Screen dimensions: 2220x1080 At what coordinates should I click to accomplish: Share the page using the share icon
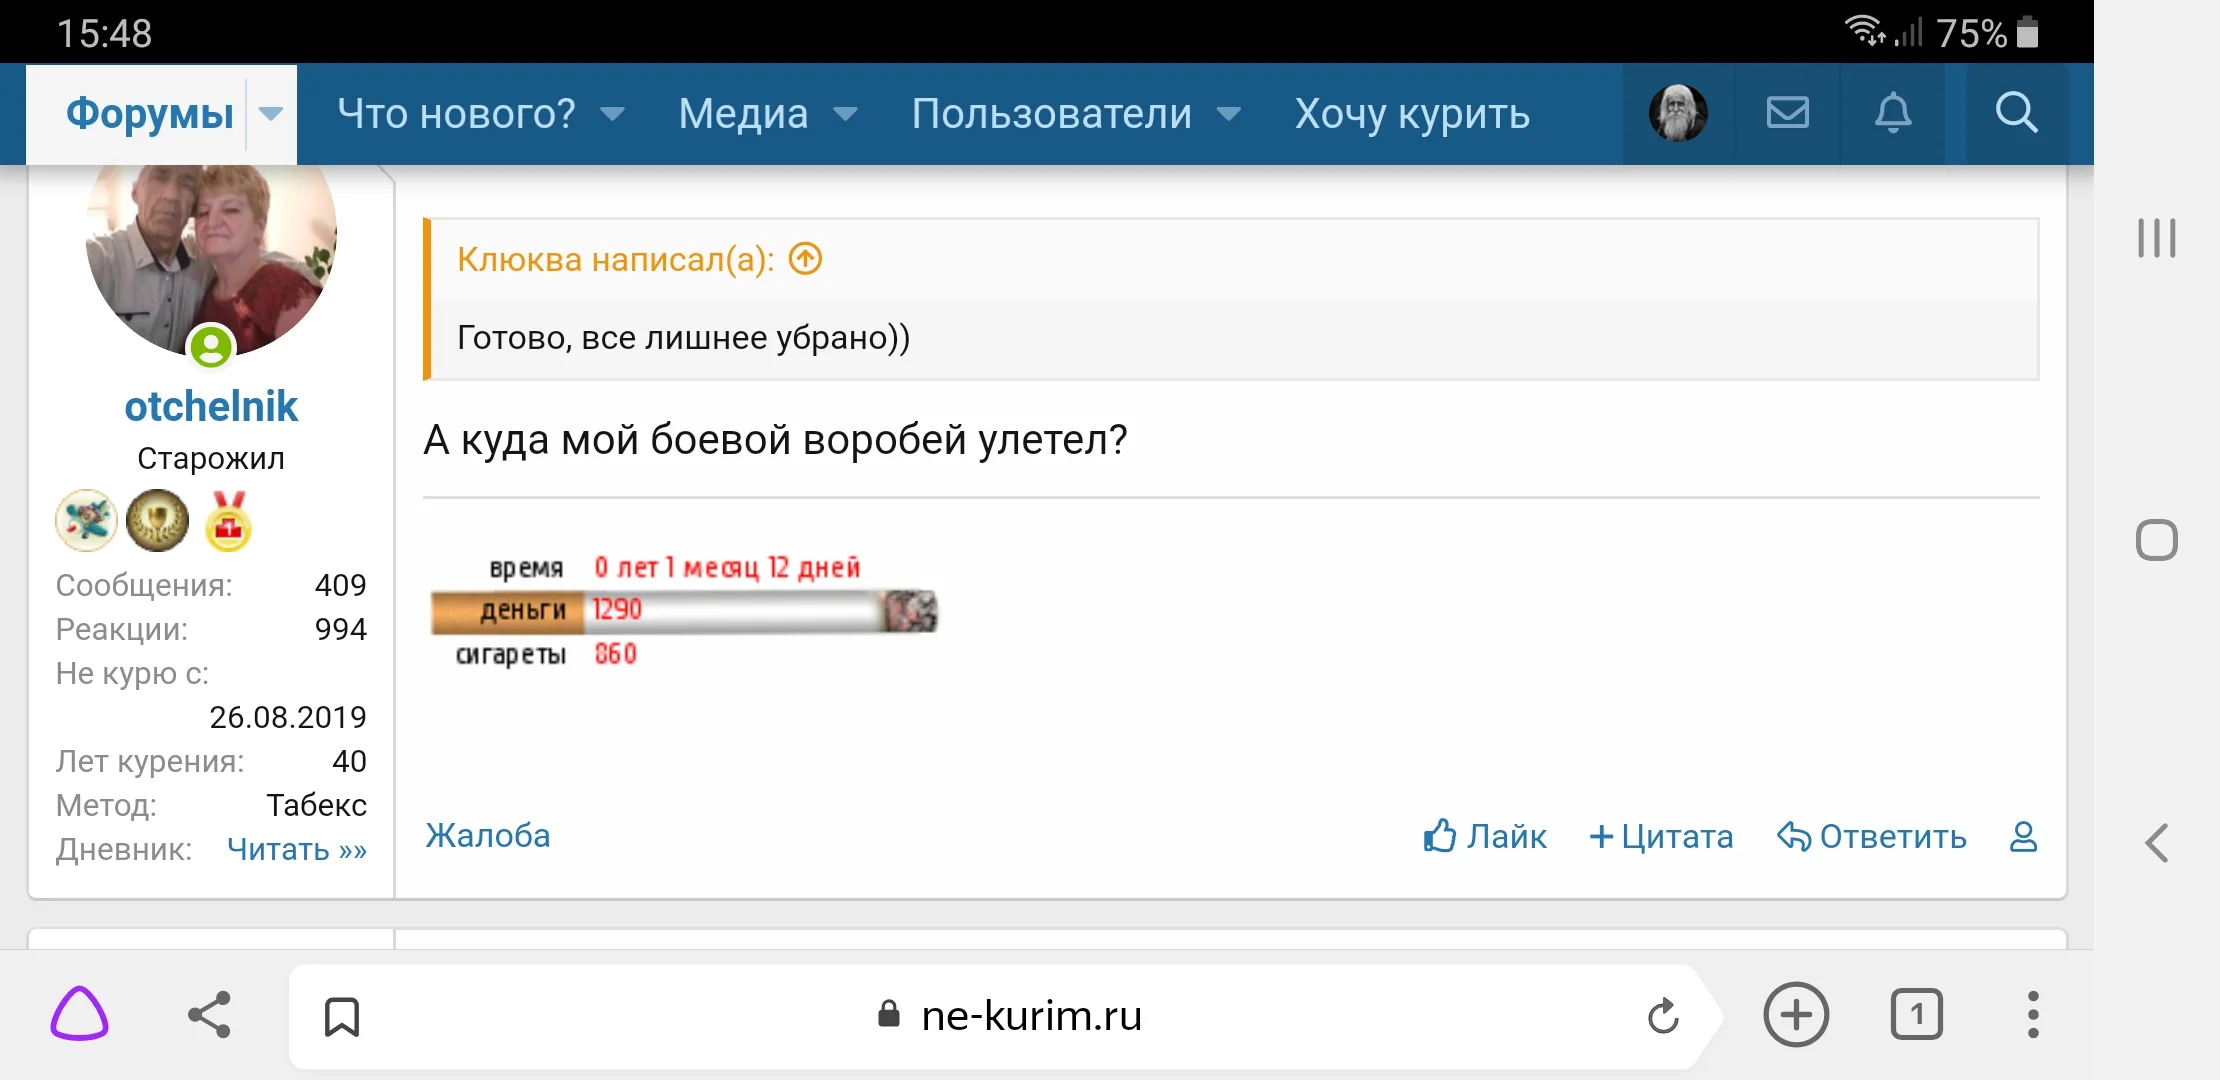point(207,1015)
